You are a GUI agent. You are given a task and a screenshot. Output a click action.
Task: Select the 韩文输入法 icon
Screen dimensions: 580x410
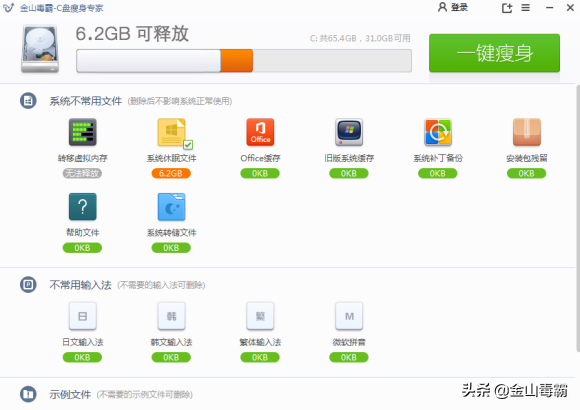[x=172, y=316]
